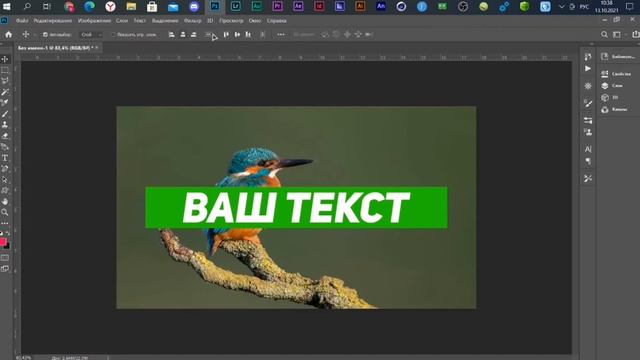Align left edges button in options bar

point(172,35)
